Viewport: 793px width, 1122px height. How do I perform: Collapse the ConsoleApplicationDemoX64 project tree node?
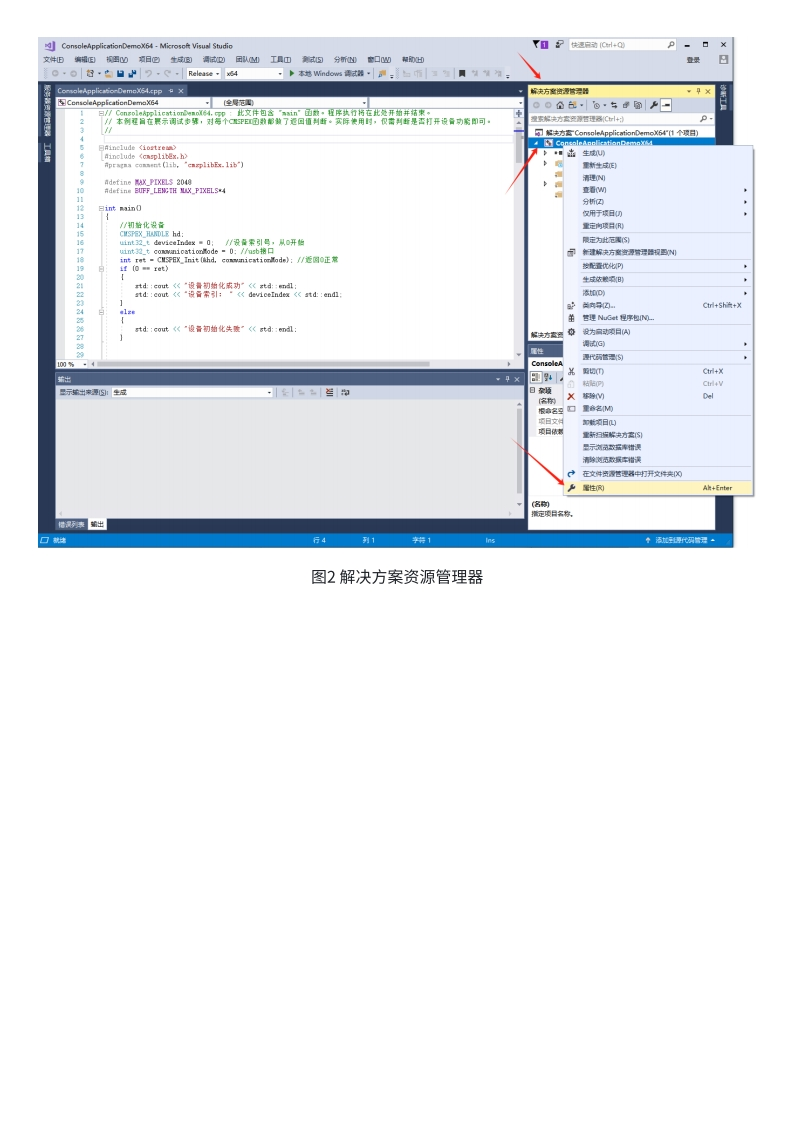537,143
